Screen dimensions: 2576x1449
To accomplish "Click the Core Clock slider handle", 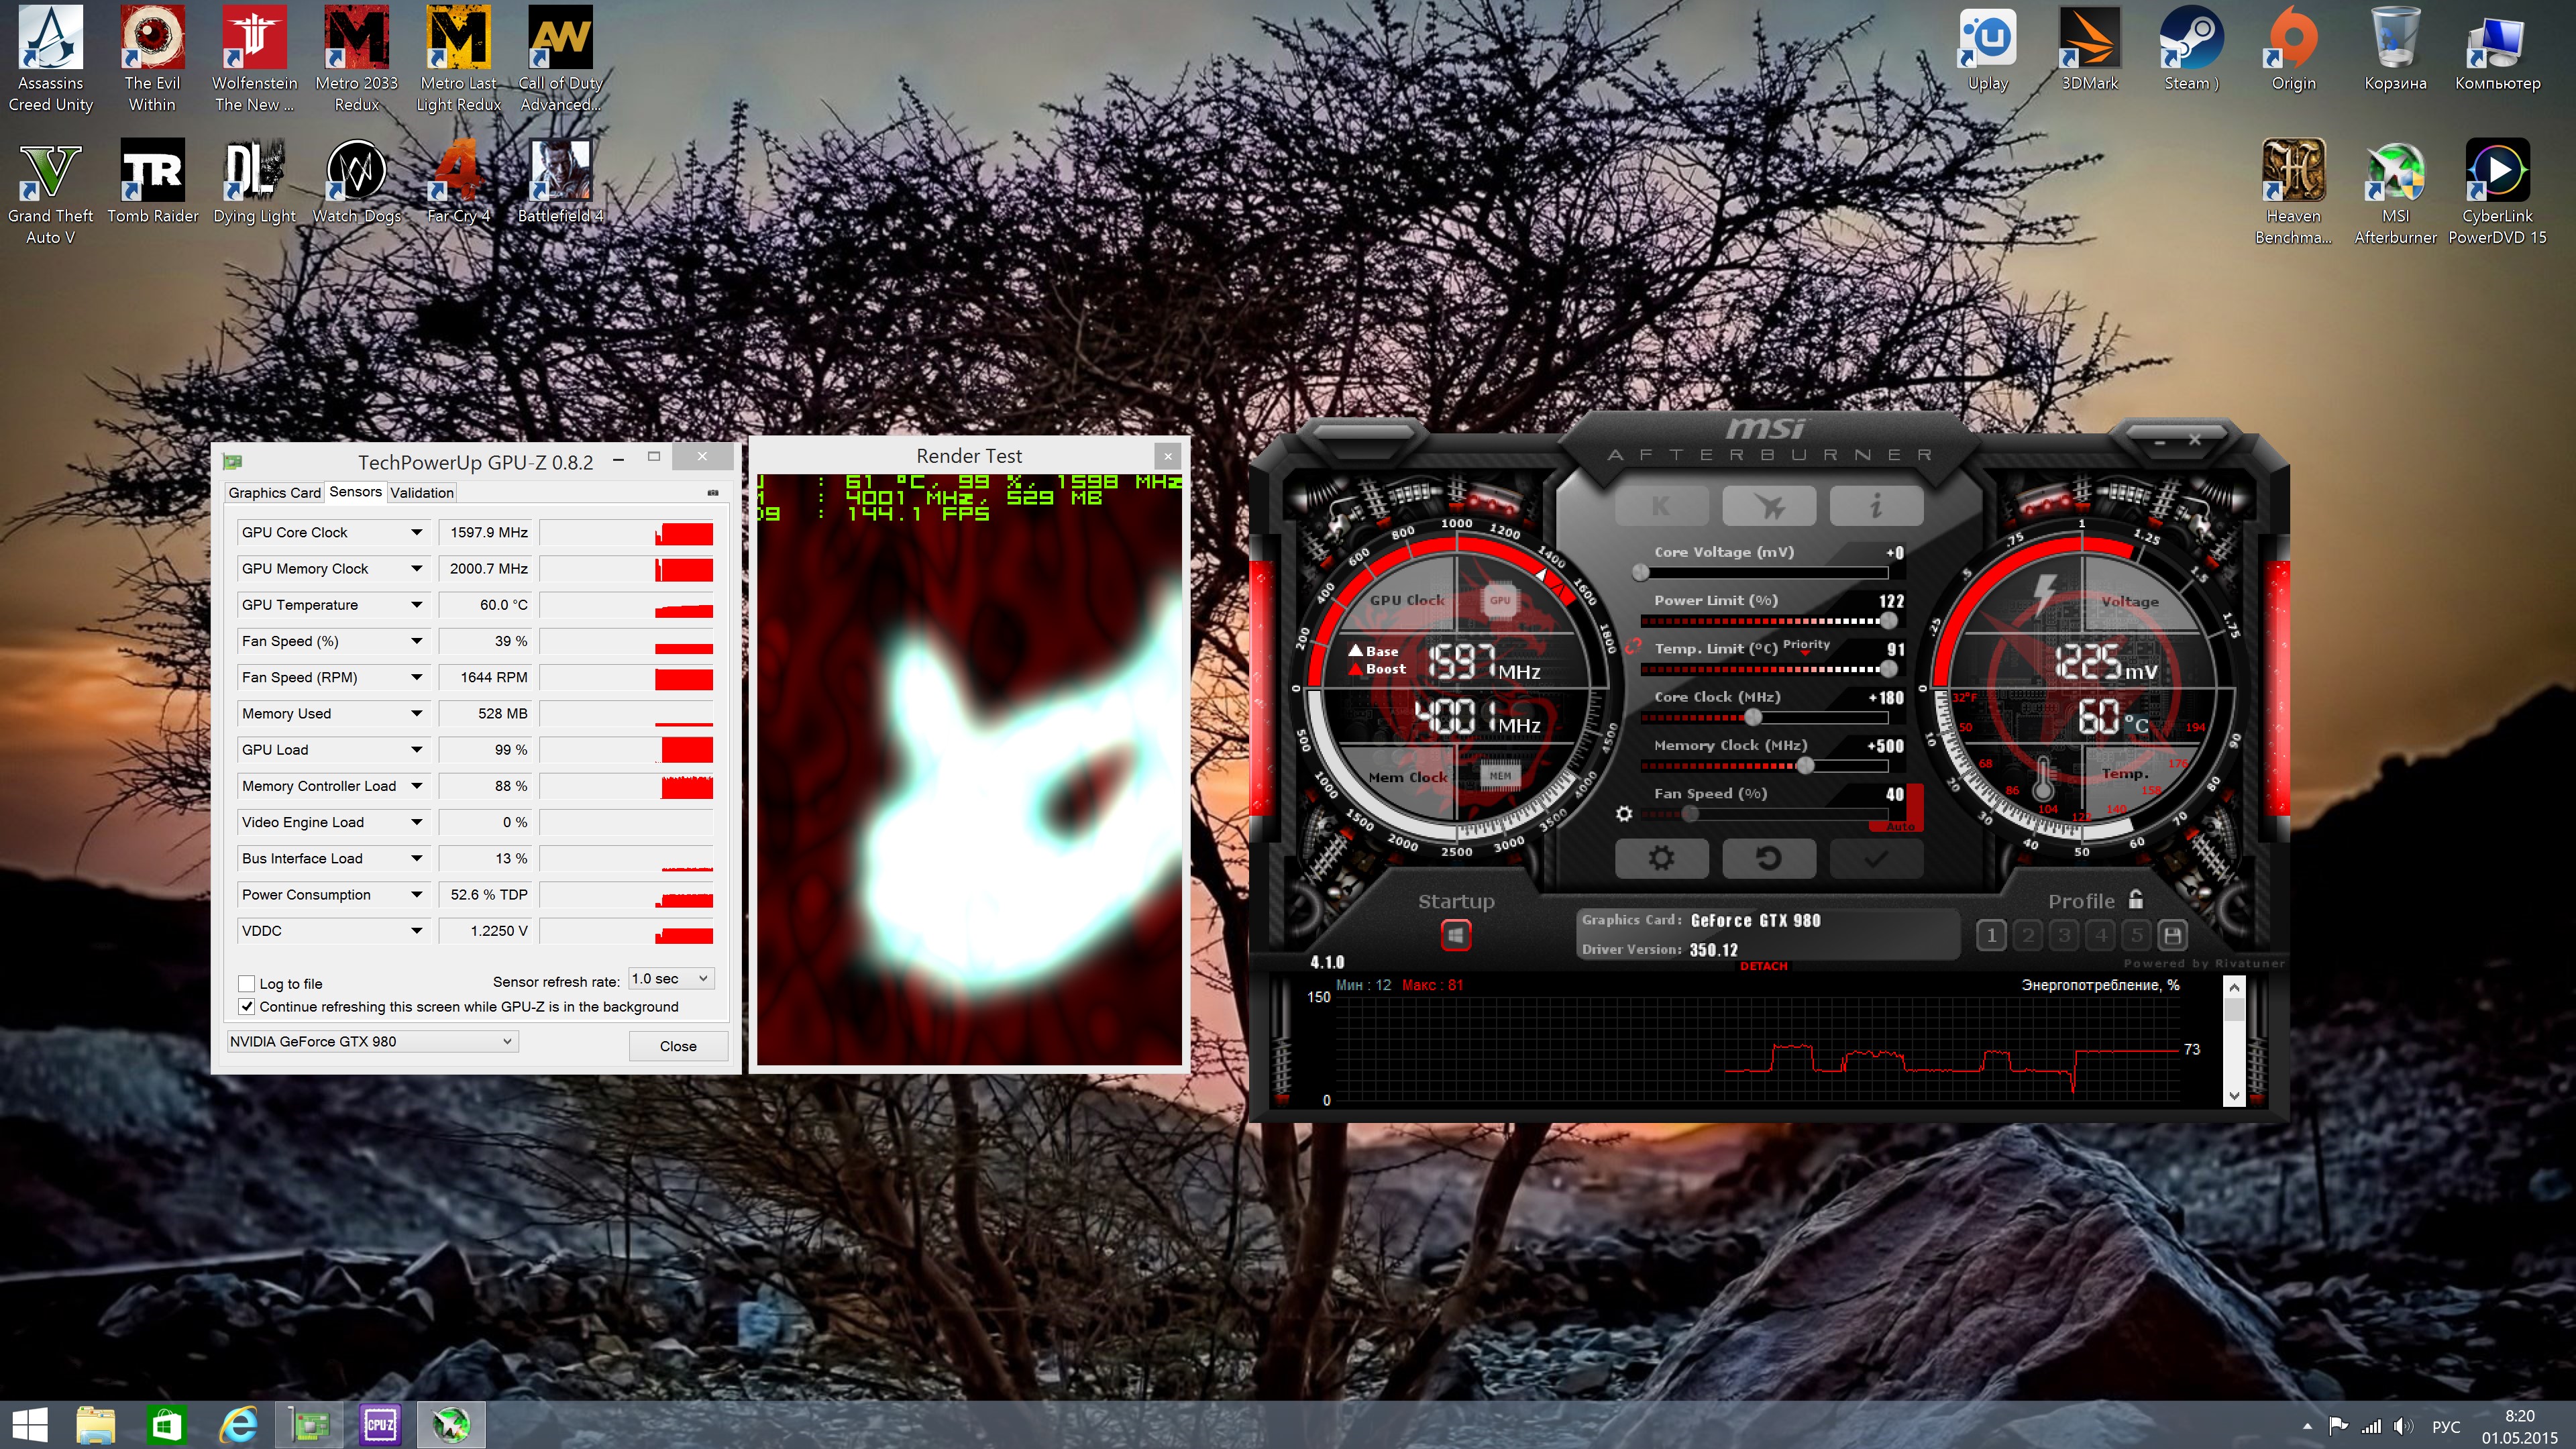I will click(1752, 717).
